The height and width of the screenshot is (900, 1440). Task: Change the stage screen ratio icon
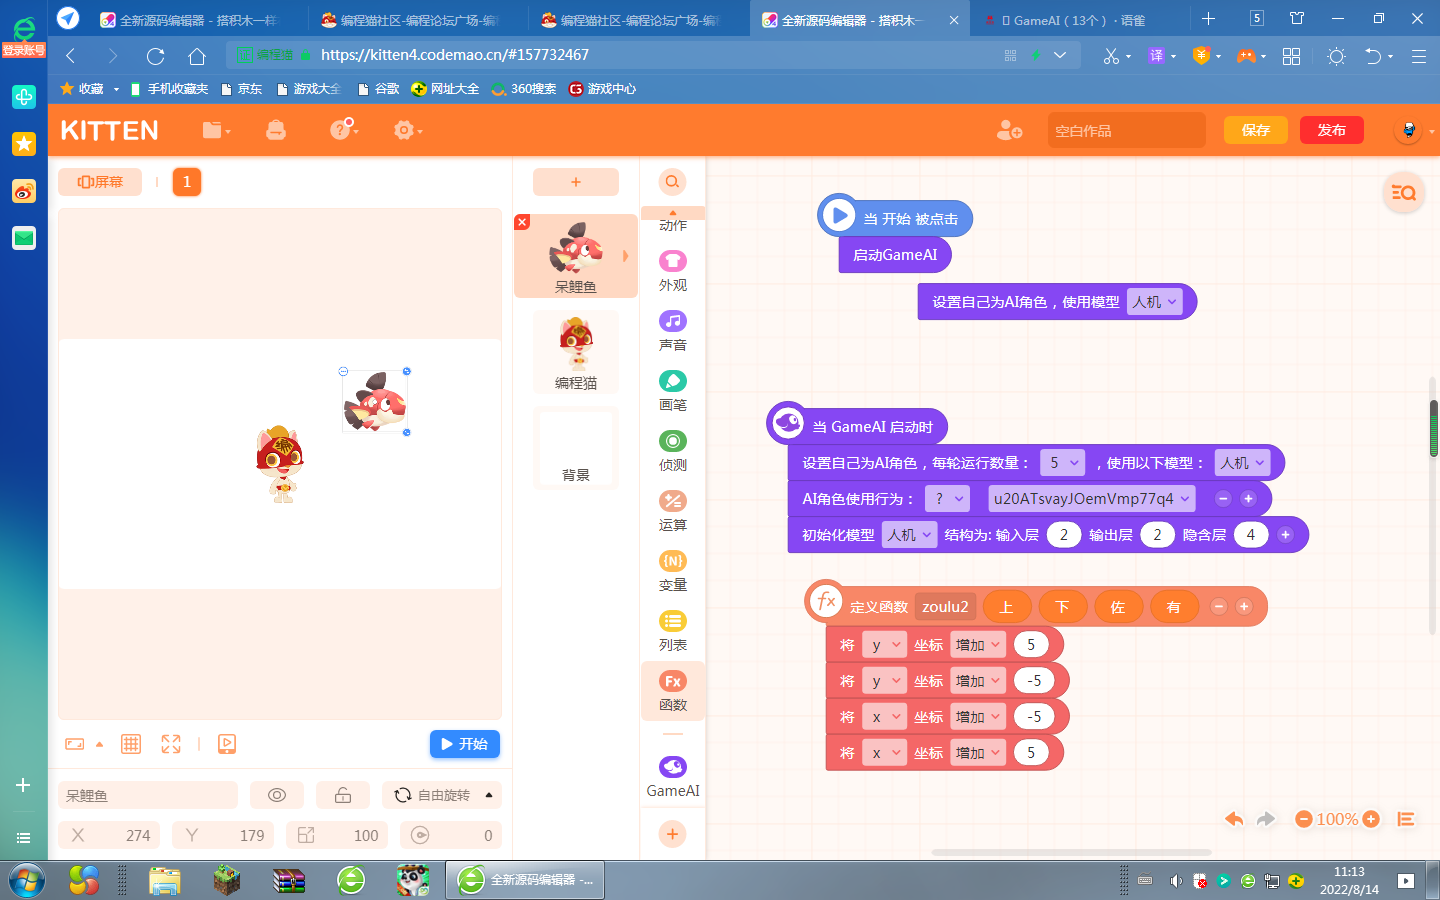75,744
